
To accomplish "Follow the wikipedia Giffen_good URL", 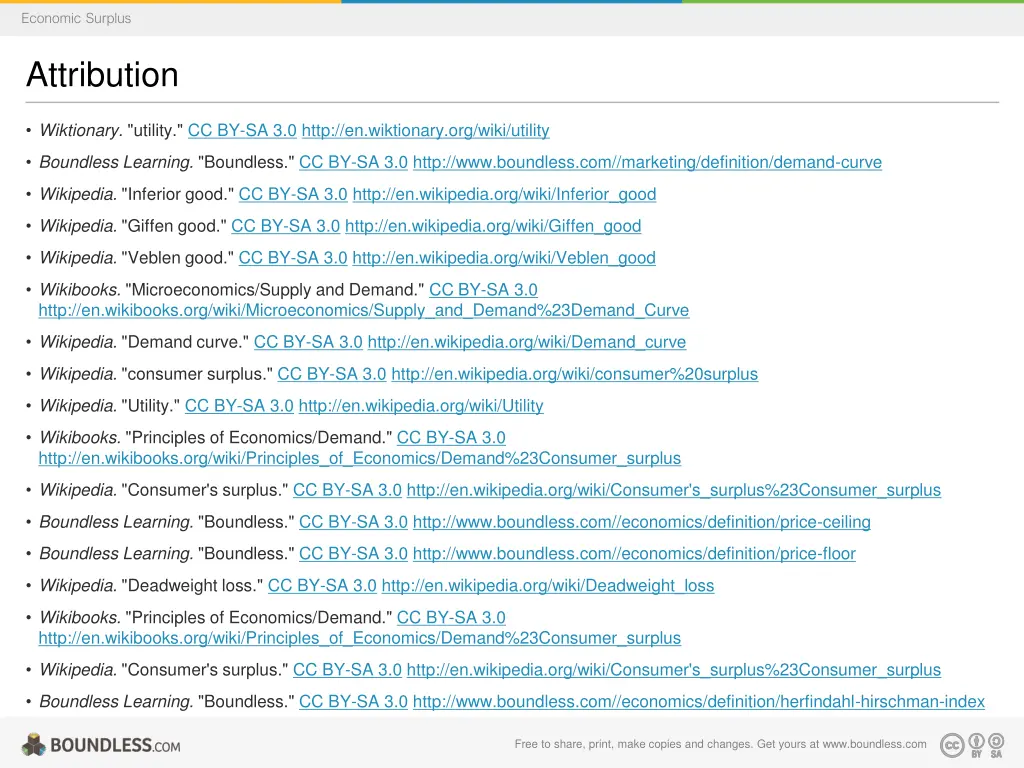I will pyautogui.click(x=493, y=226).
